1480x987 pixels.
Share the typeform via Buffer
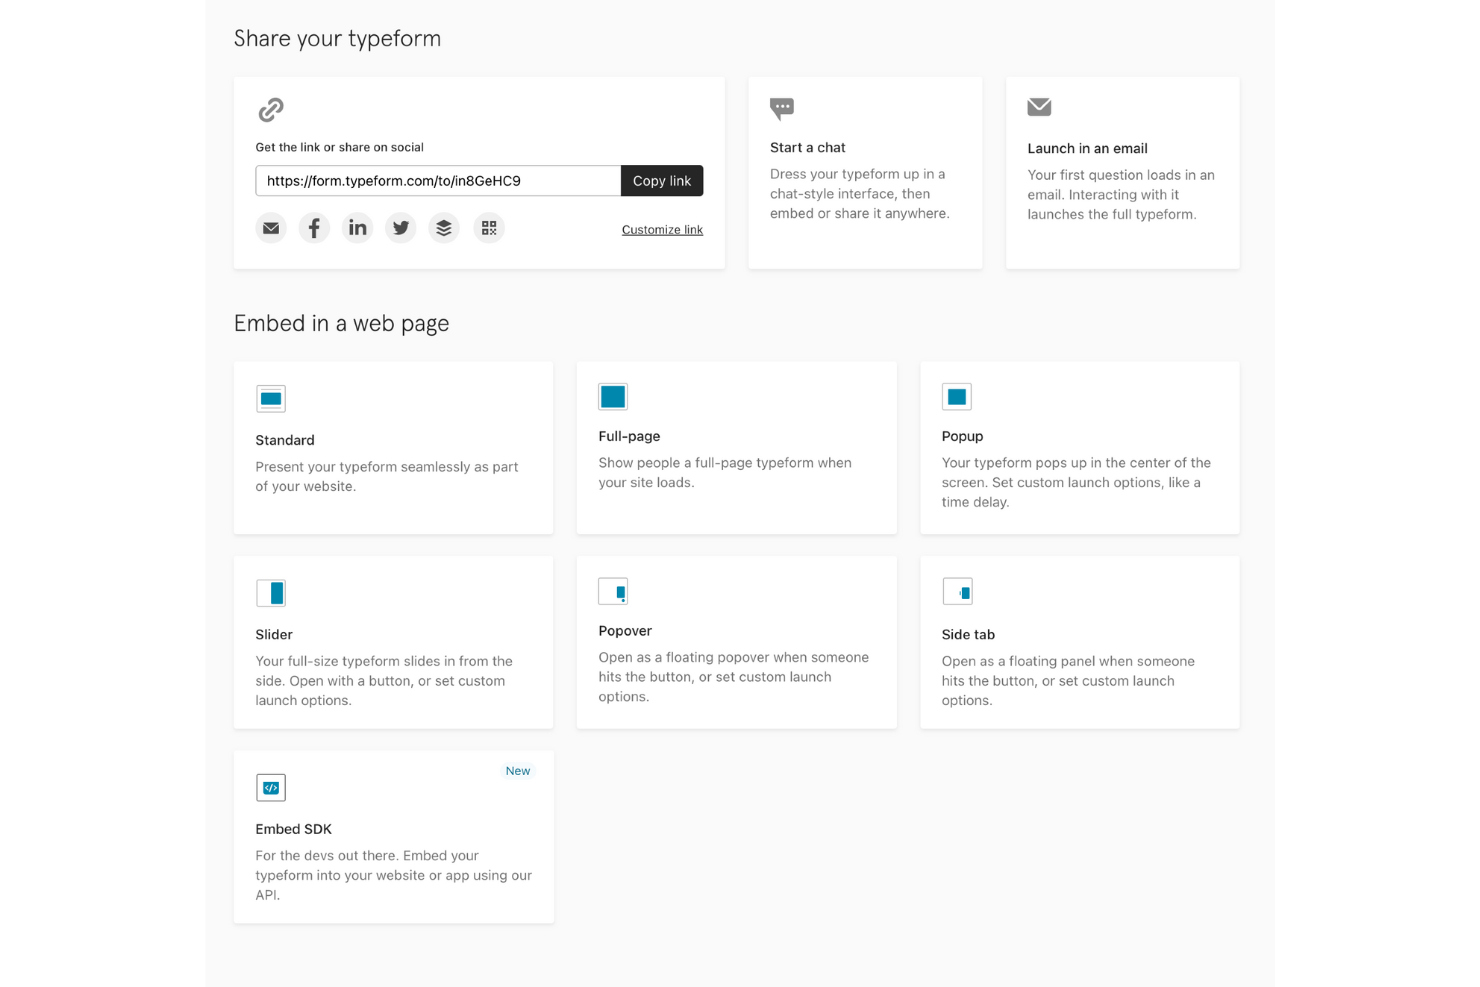[x=444, y=227]
